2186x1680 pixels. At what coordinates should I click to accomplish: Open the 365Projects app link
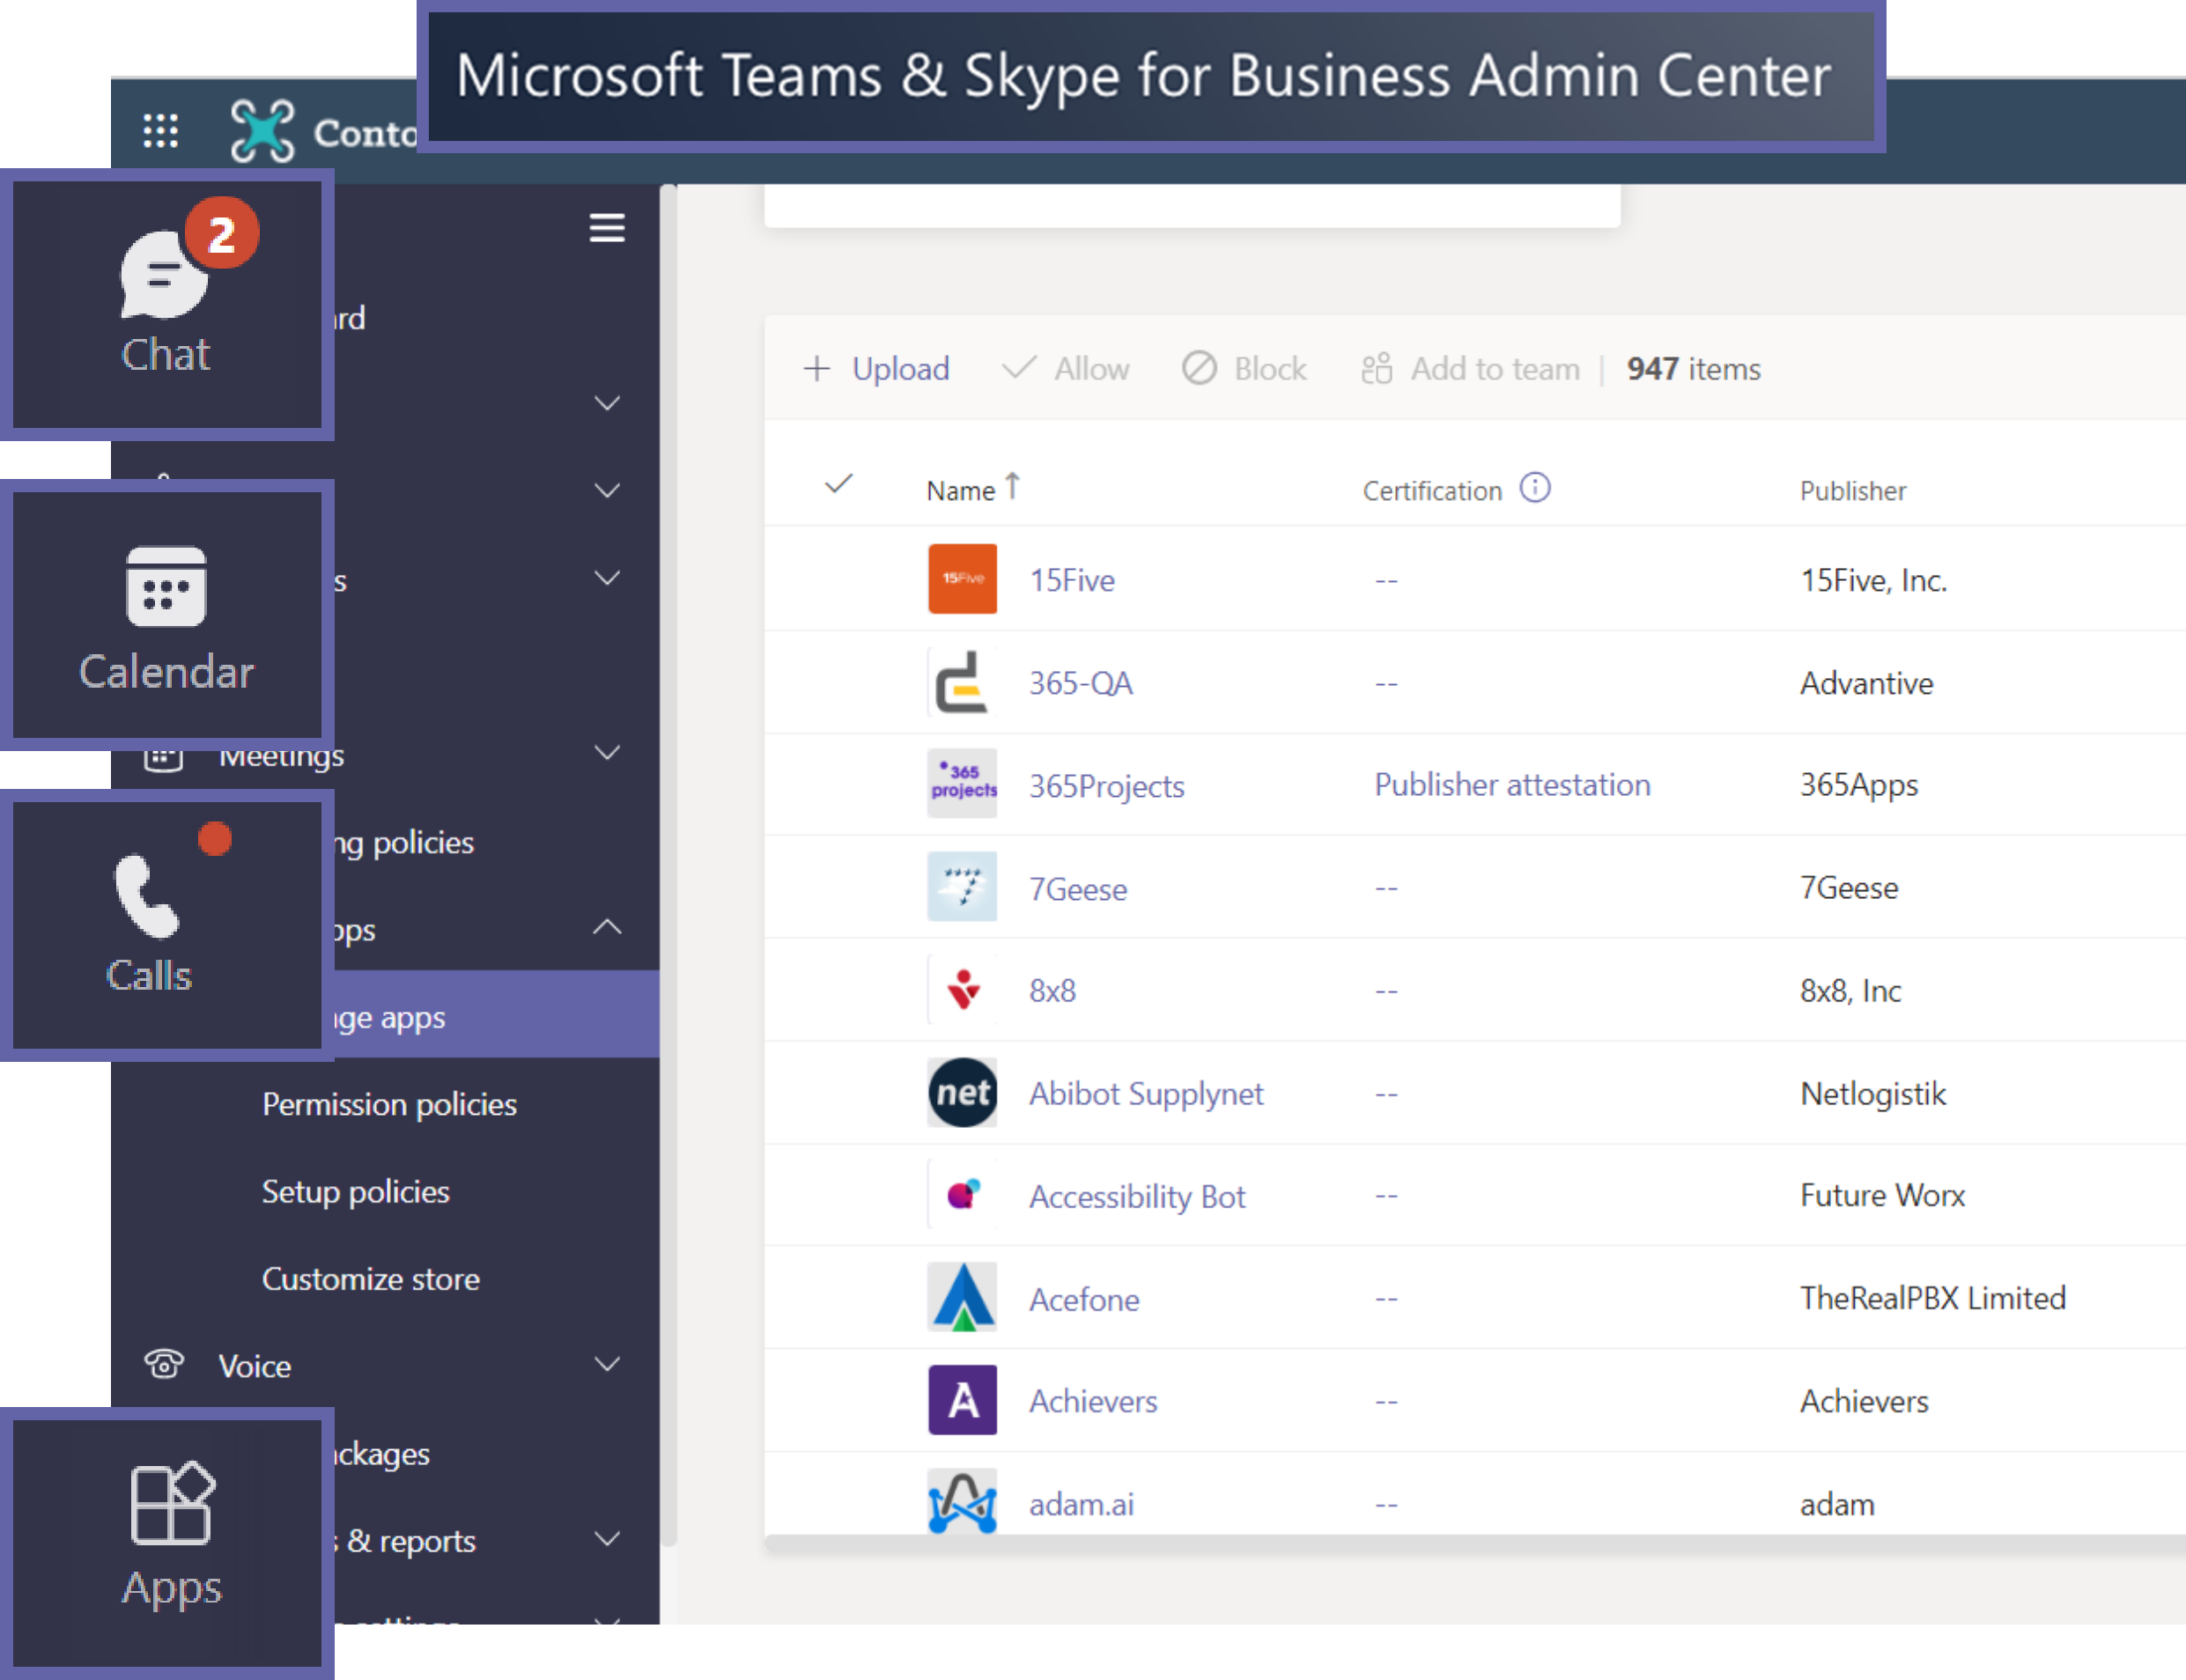(x=1107, y=786)
